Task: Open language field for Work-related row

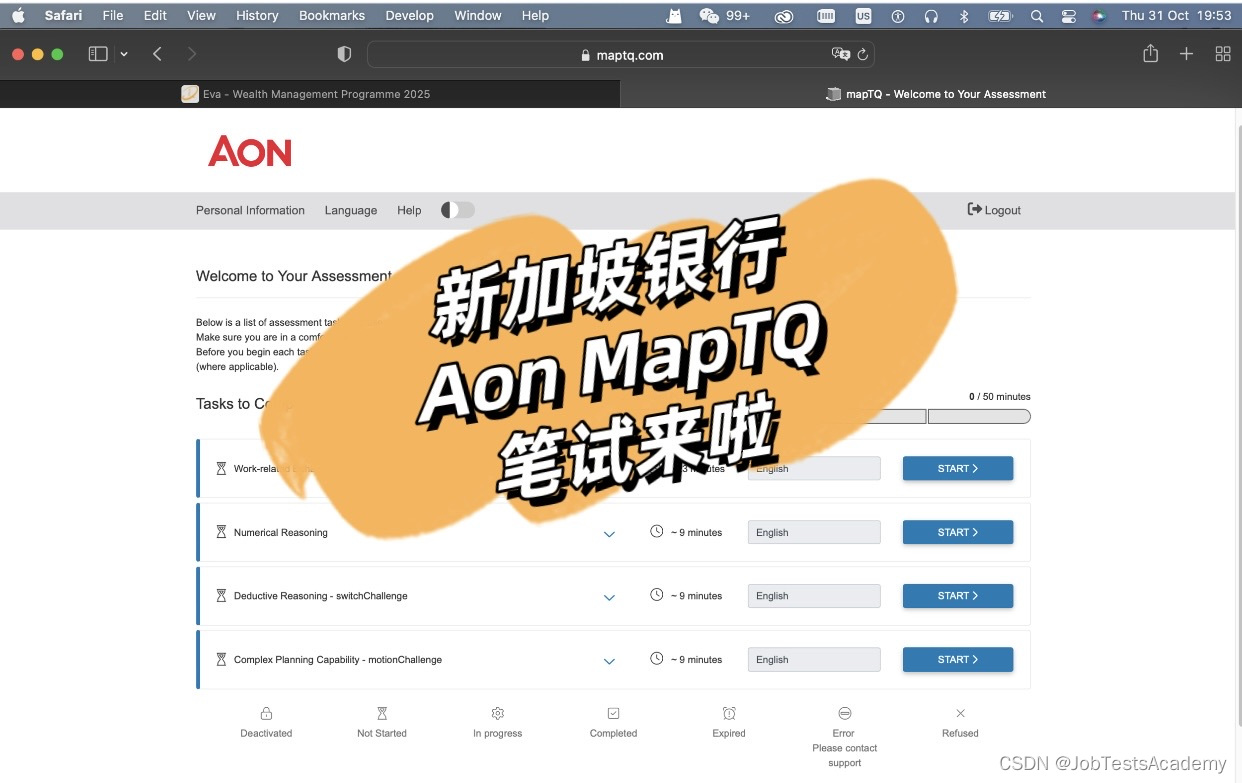Action: point(814,468)
